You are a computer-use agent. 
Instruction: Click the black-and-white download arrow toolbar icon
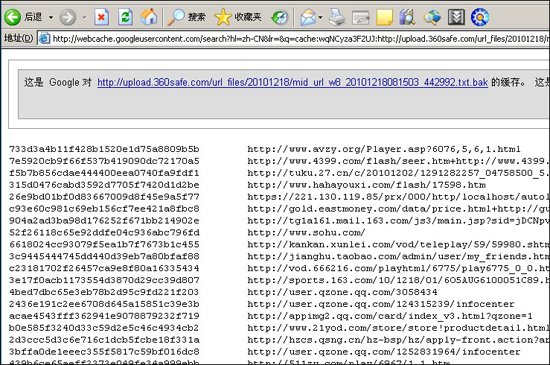(x=456, y=17)
